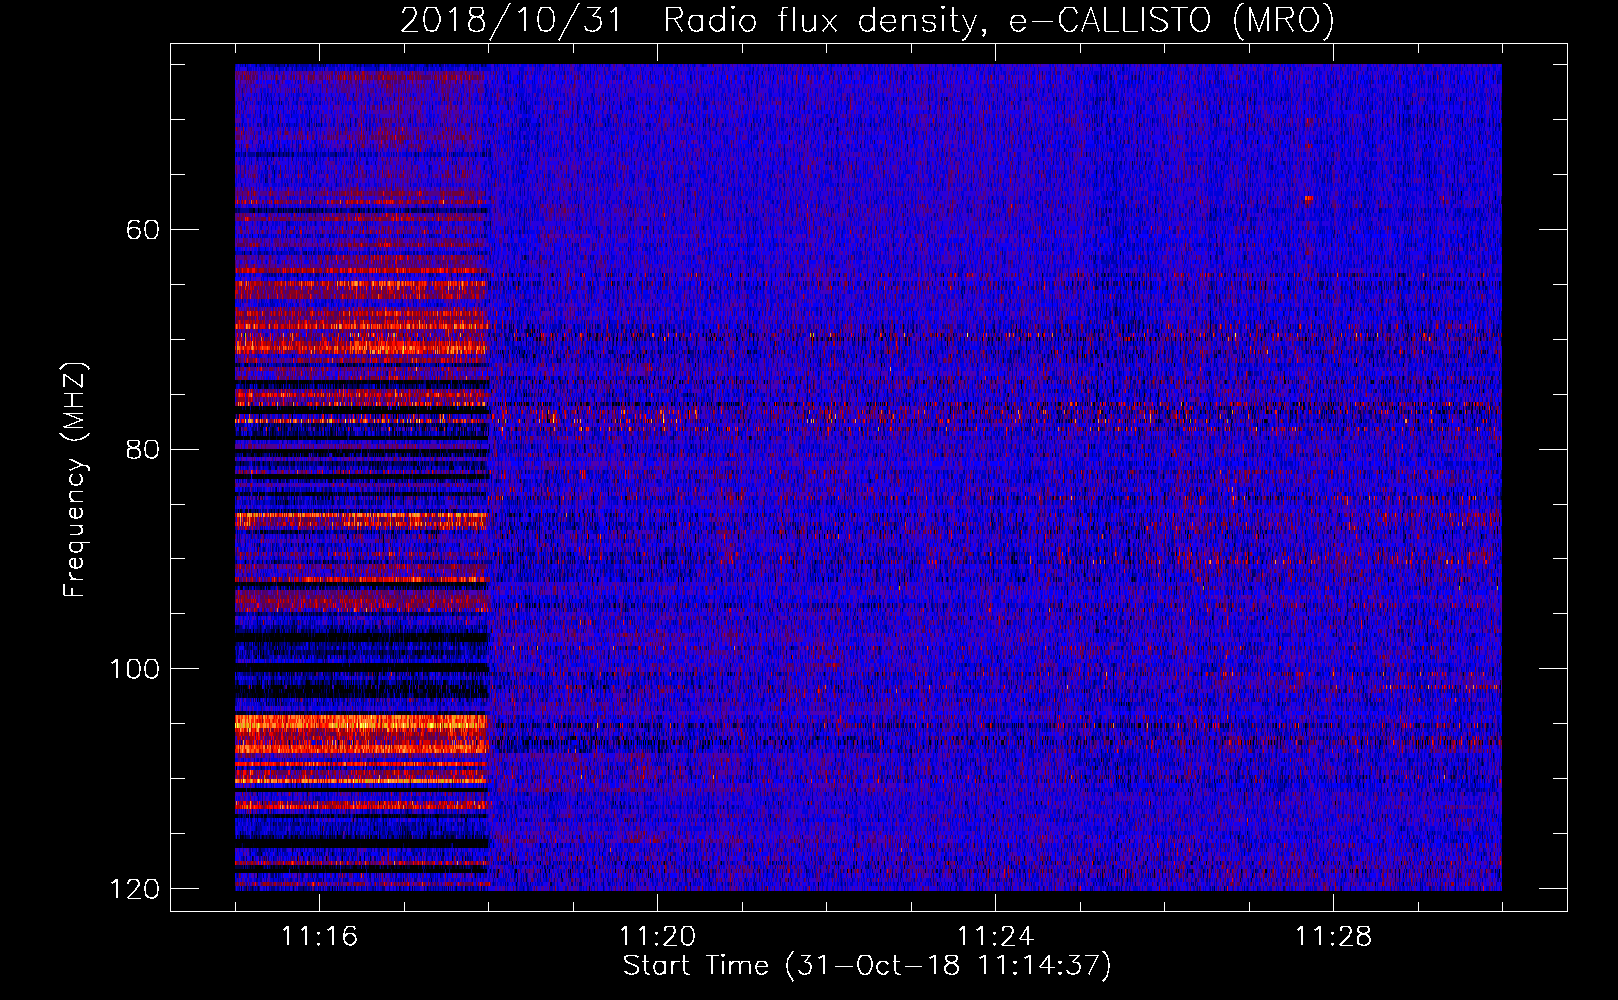Click the "Start Time (31-Oct-18 11:14:37)" axis label
This screenshot has height=1000, width=1618.
tap(867, 966)
